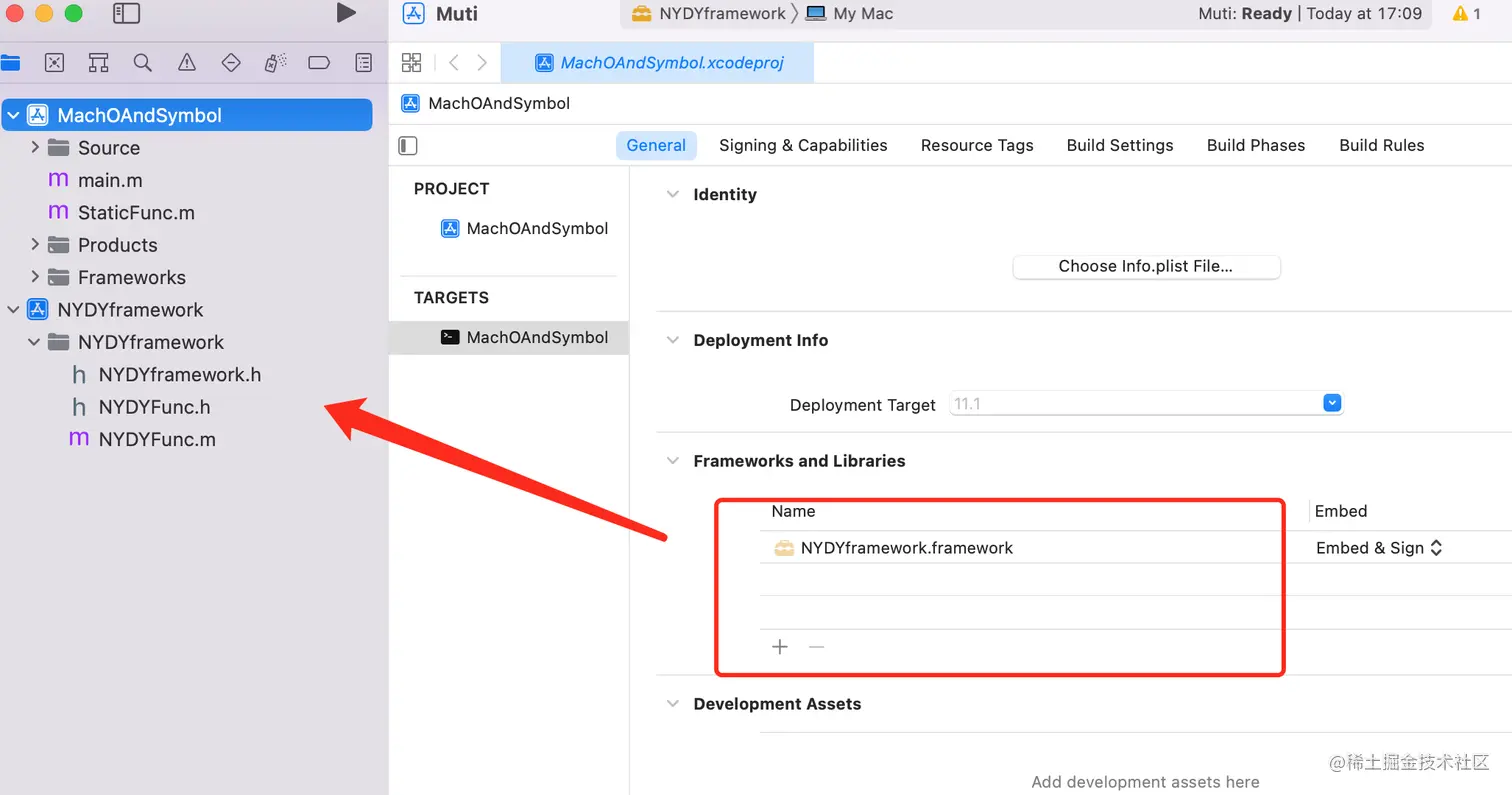Expand the Frameworks folder
The image size is (1512, 795).
[35, 277]
